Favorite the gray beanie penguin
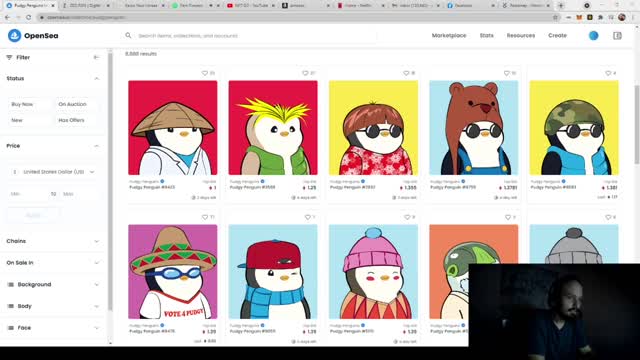Viewport: 640px width, 360px height. click(608, 217)
